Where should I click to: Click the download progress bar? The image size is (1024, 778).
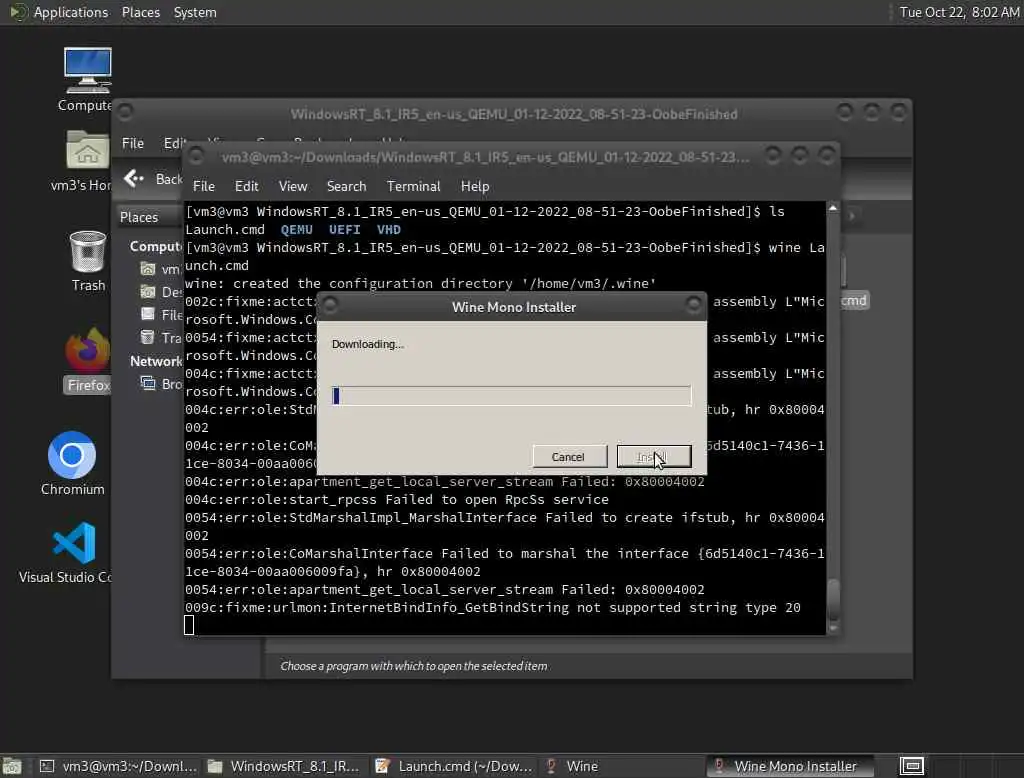pos(511,395)
